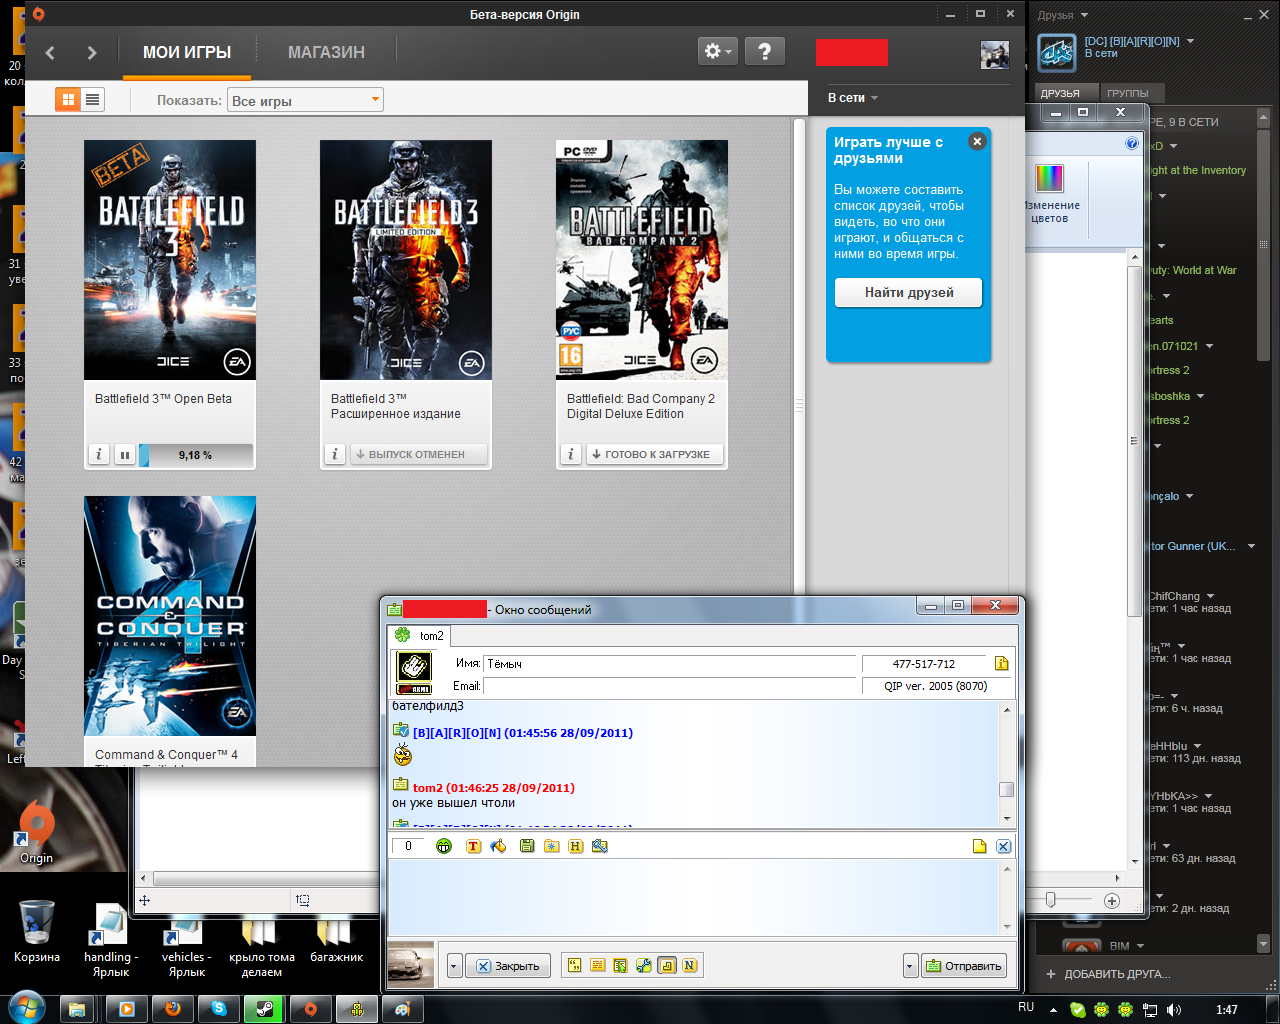This screenshot has height=1024, width=1280.
Task: Toggle the QIP typing-notification N button
Action: click(x=690, y=965)
